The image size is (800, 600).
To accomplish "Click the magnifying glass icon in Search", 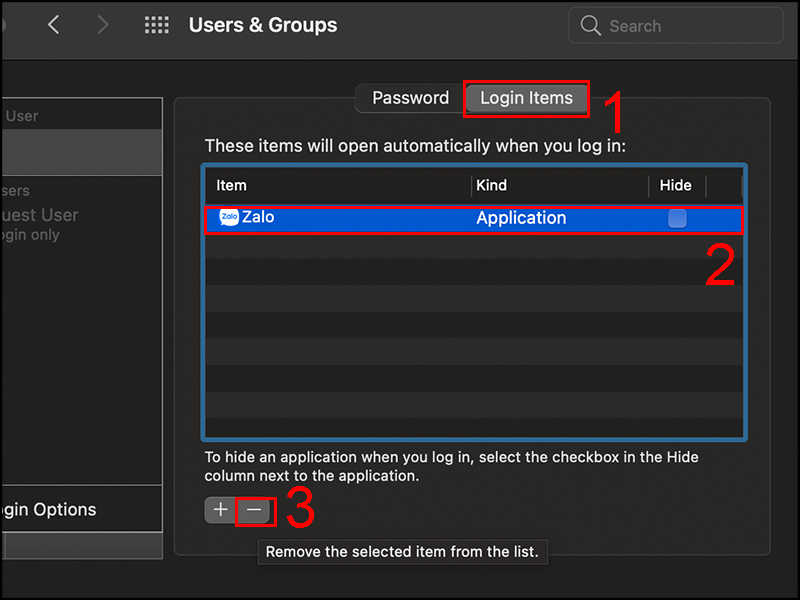I will 591,25.
